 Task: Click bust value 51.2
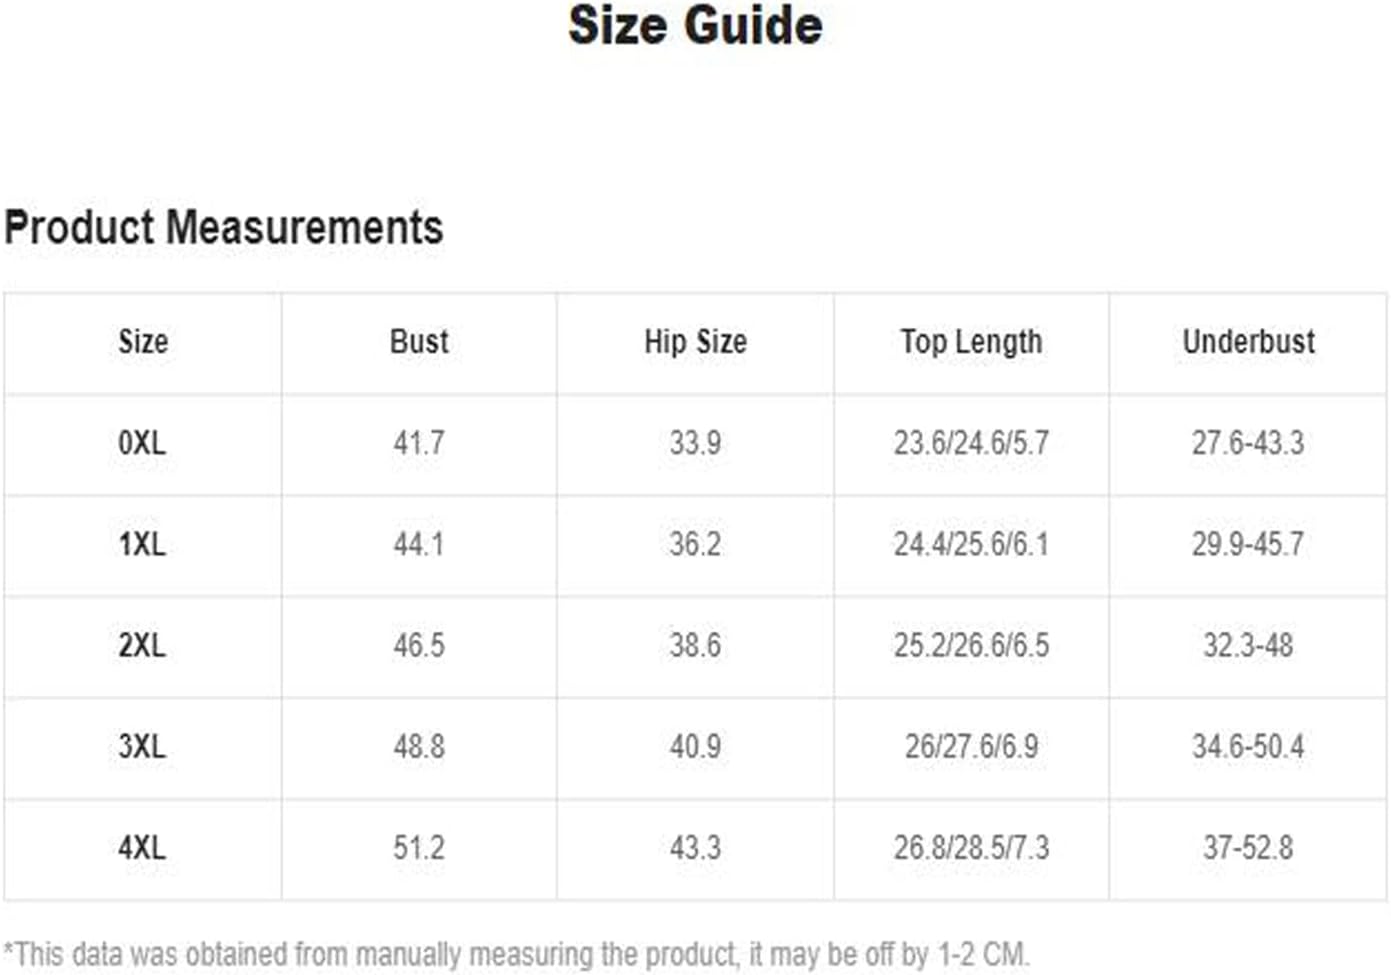point(419,848)
